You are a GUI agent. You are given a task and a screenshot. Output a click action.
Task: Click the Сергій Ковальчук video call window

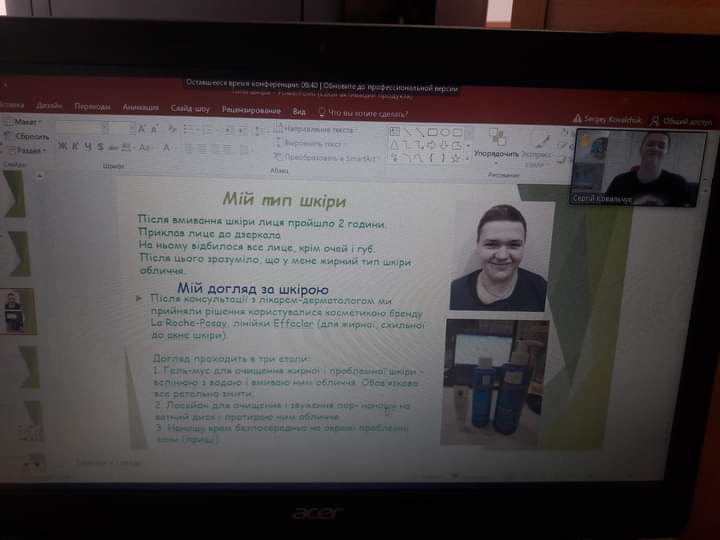click(639, 168)
